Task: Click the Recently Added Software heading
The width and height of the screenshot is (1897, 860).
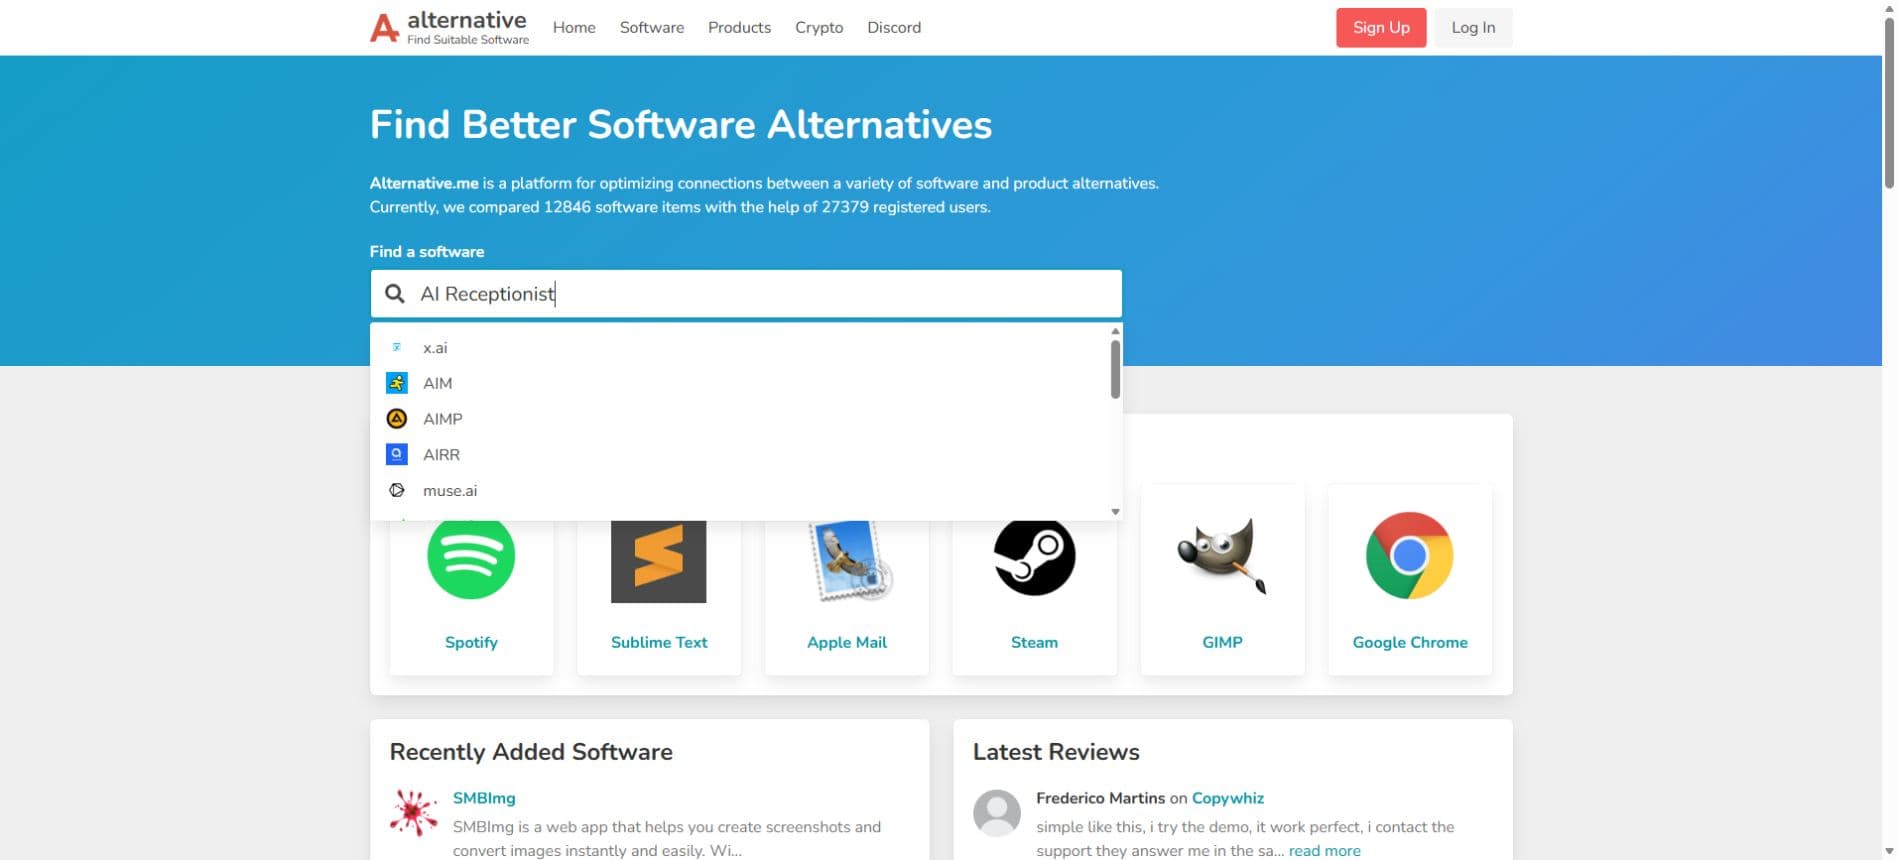Action: pos(531,752)
